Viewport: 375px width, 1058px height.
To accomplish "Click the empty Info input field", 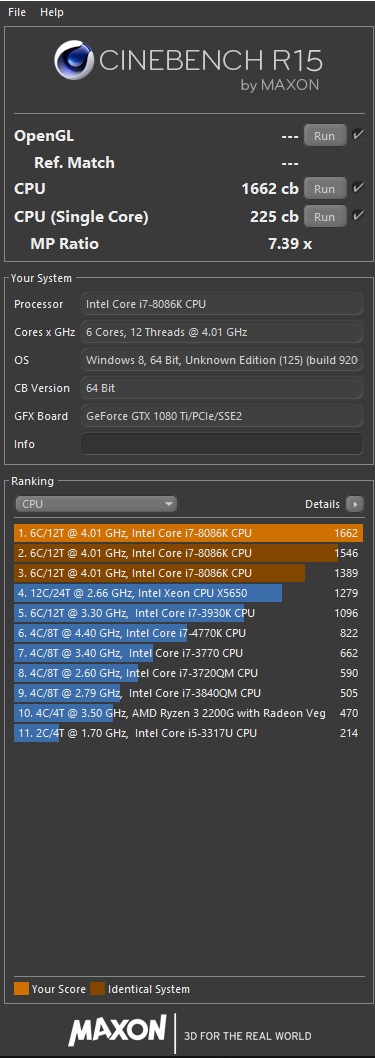I will [x=222, y=444].
